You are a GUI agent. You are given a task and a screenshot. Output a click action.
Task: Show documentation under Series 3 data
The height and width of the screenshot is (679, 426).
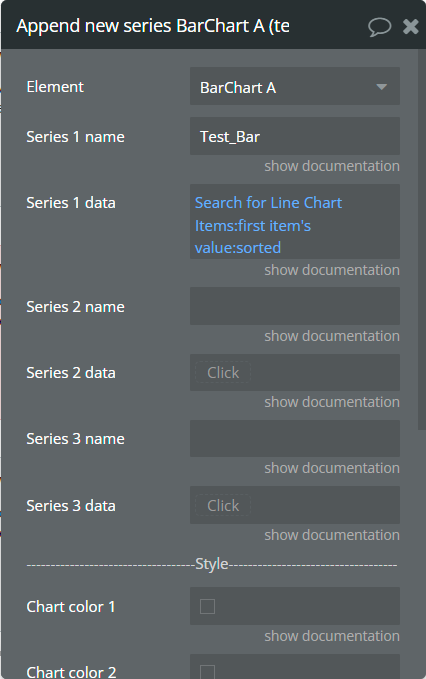tap(332, 535)
